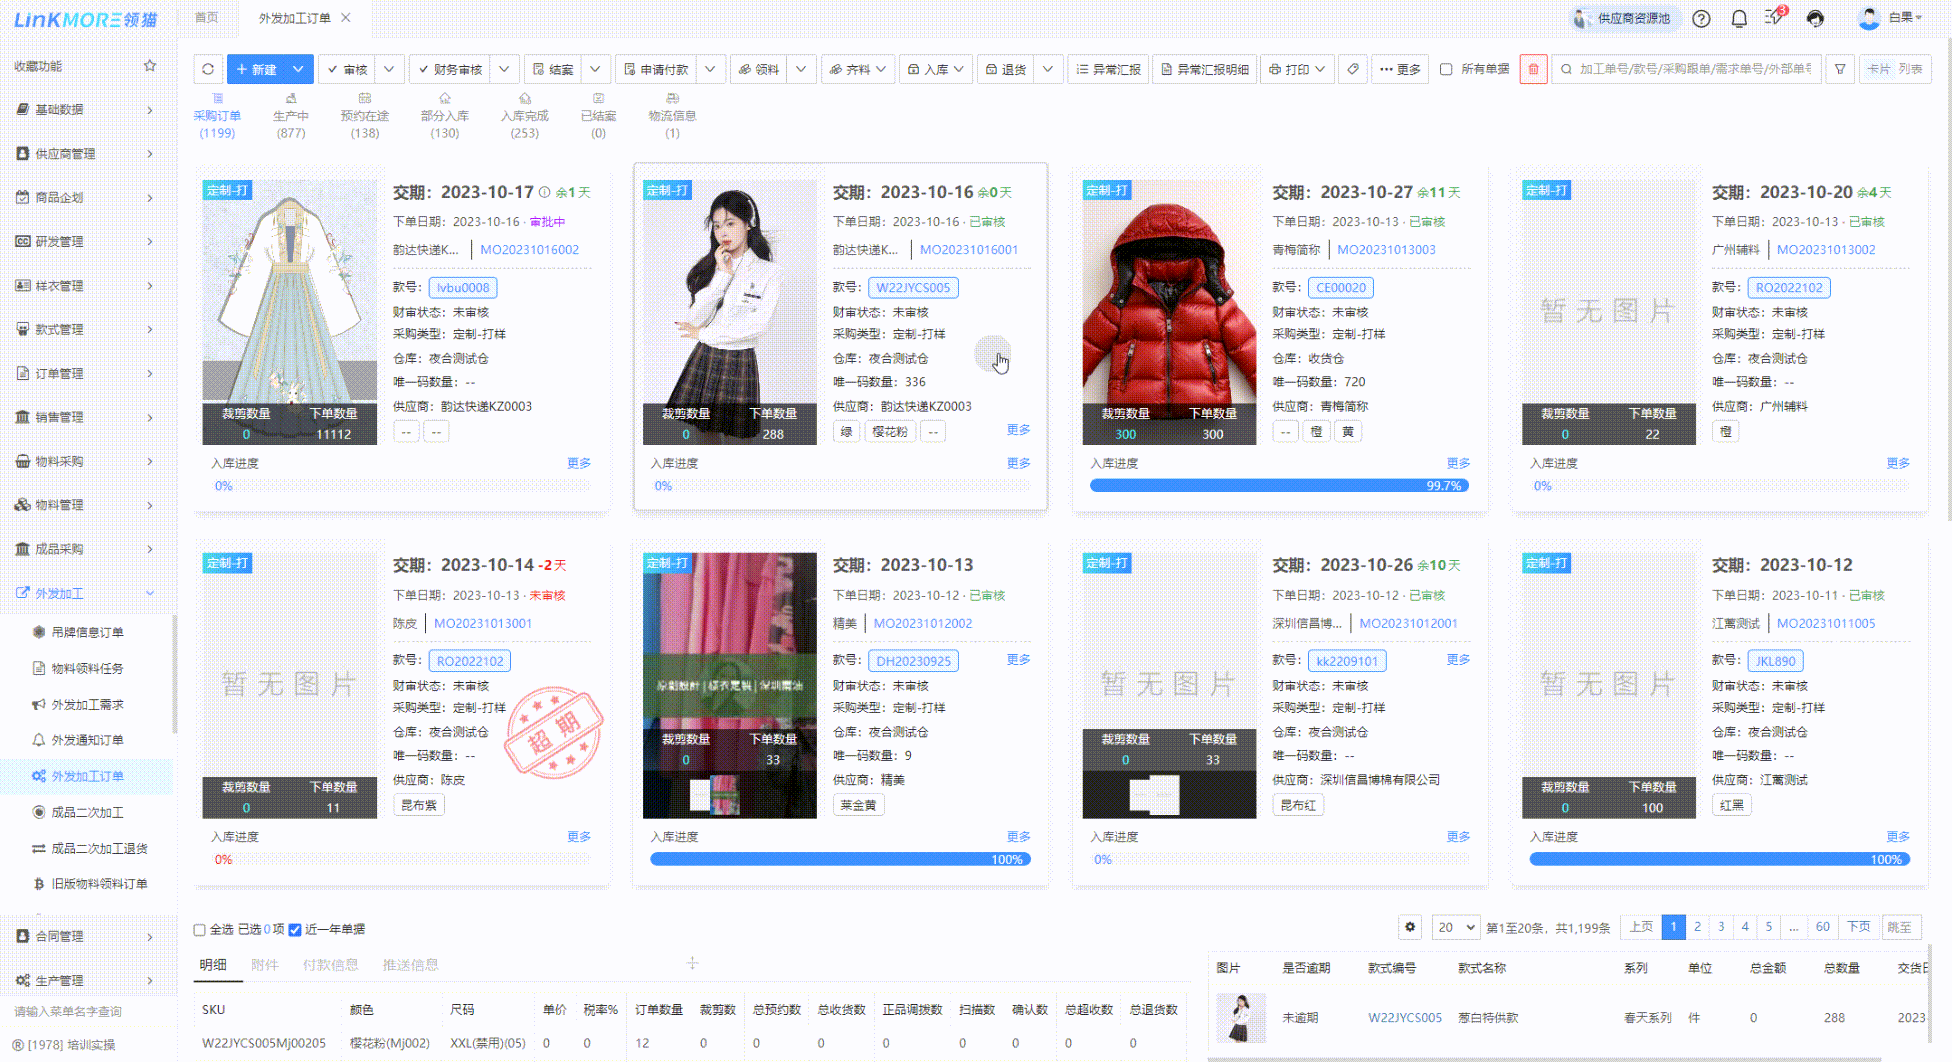Switch to 付款信息 detail tab
Image resolution: width=1952 pixels, height=1062 pixels.
330,964
